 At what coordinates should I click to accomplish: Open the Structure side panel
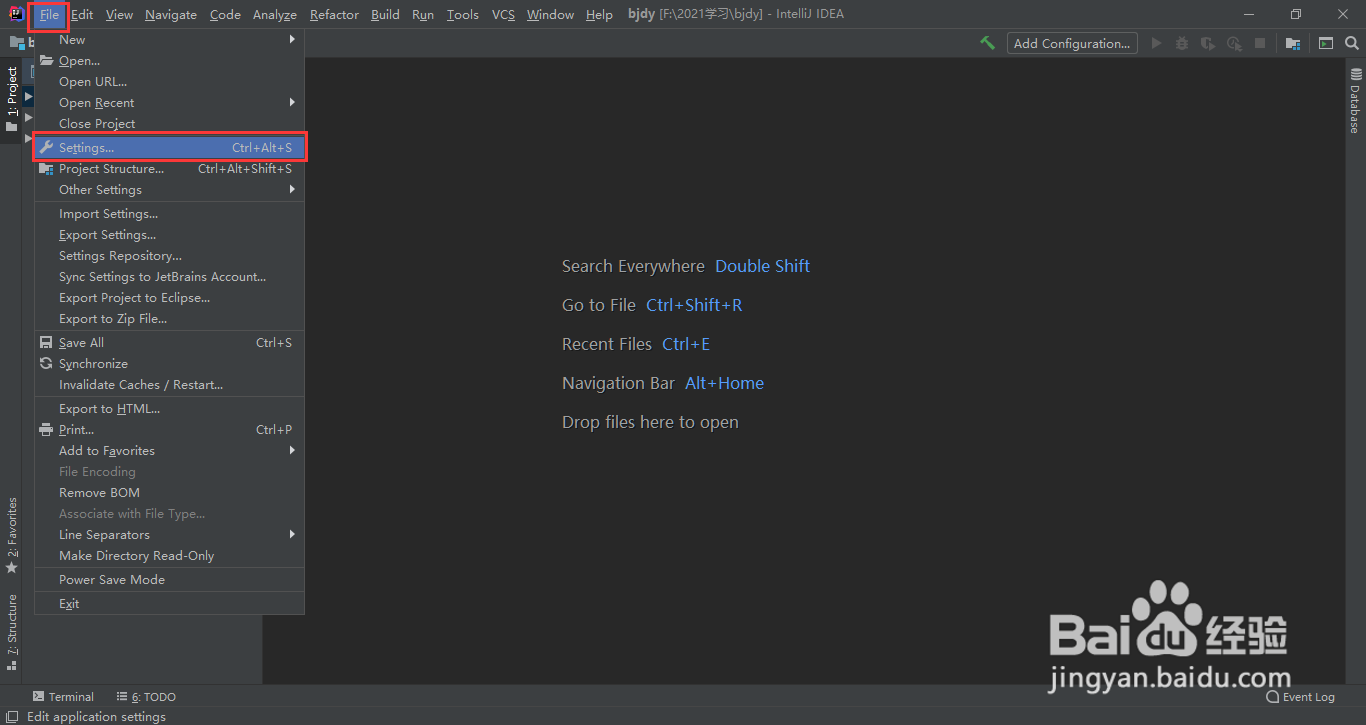tap(11, 632)
